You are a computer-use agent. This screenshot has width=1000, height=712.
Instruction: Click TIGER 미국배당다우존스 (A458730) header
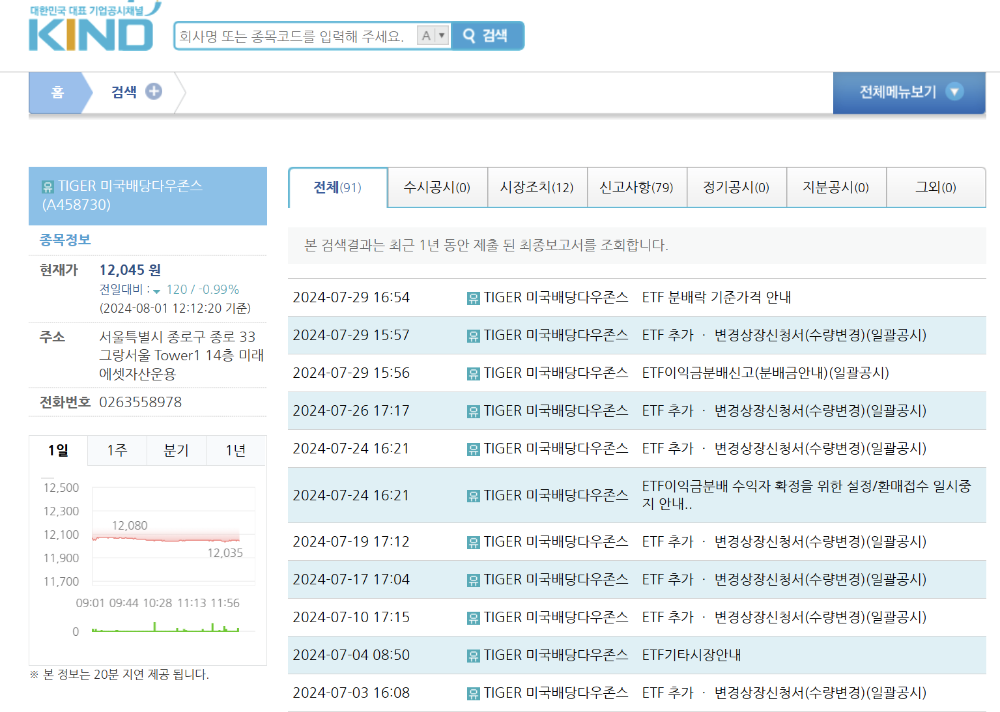click(147, 196)
